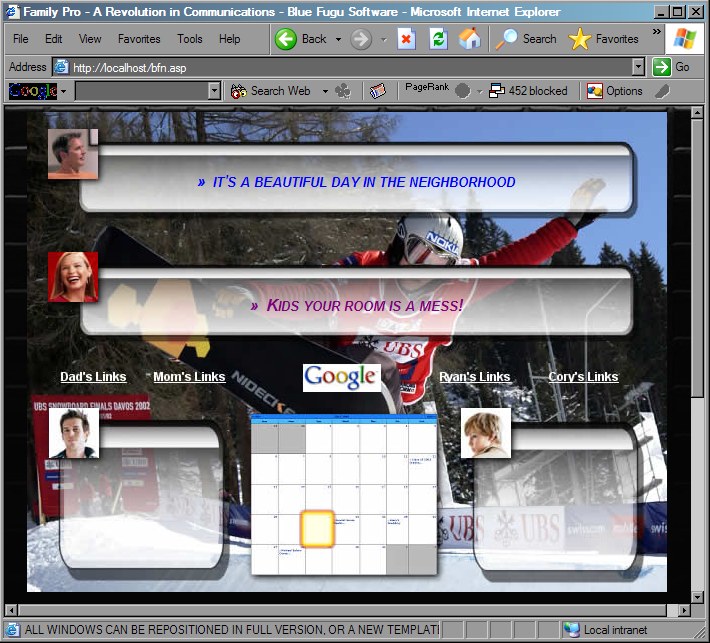The image size is (710, 643).
Task: Refresh the page with green arrows icon
Action: coord(438,39)
